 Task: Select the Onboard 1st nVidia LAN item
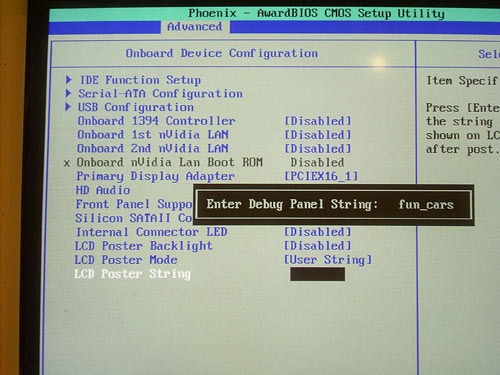point(153,135)
